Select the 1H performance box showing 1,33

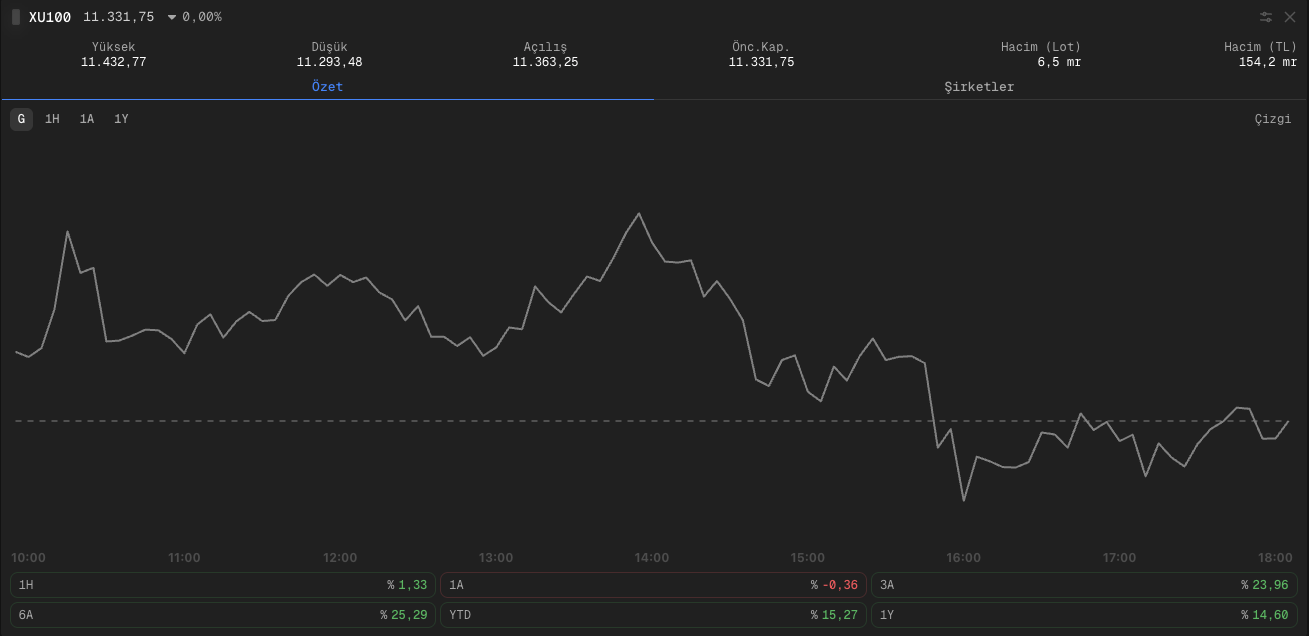pyautogui.click(x=223, y=585)
